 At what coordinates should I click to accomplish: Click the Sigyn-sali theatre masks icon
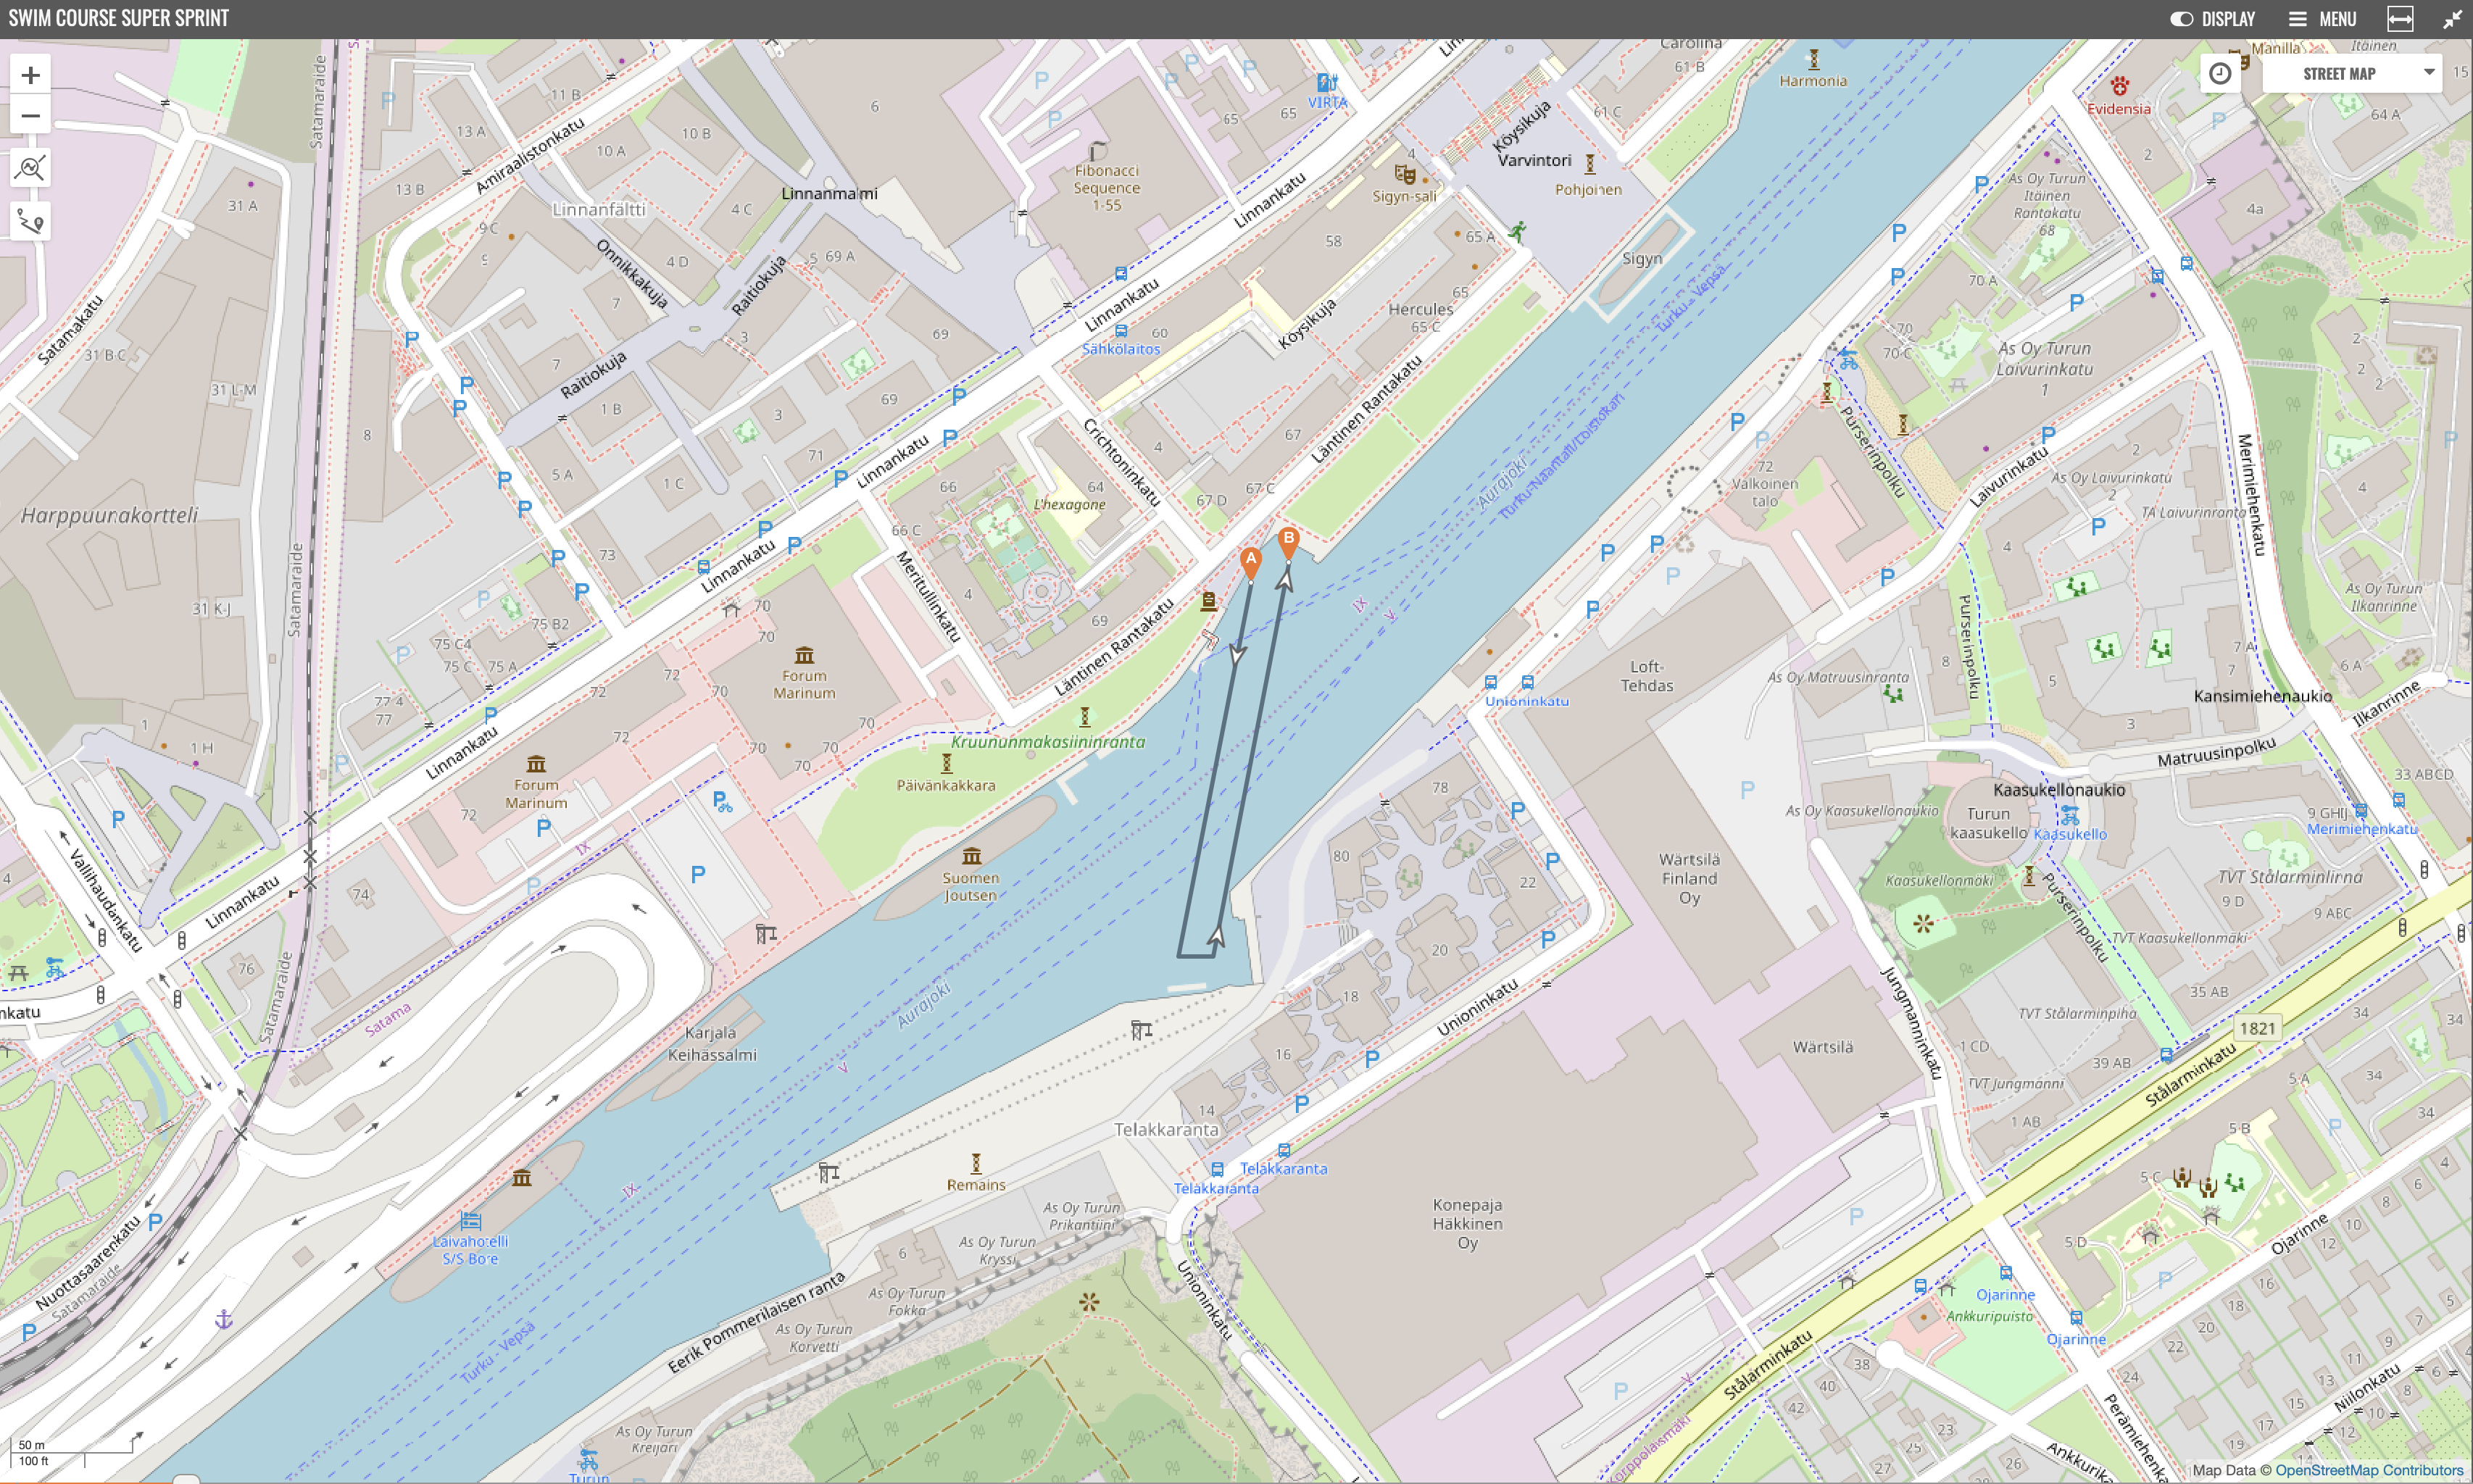tap(1405, 174)
